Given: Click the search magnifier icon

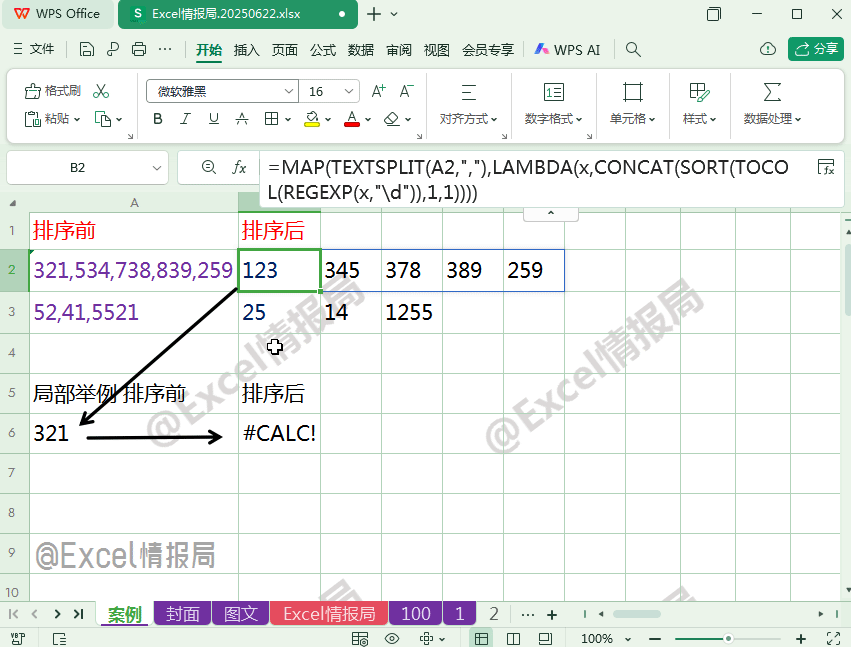Looking at the screenshot, I should tap(633, 49).
